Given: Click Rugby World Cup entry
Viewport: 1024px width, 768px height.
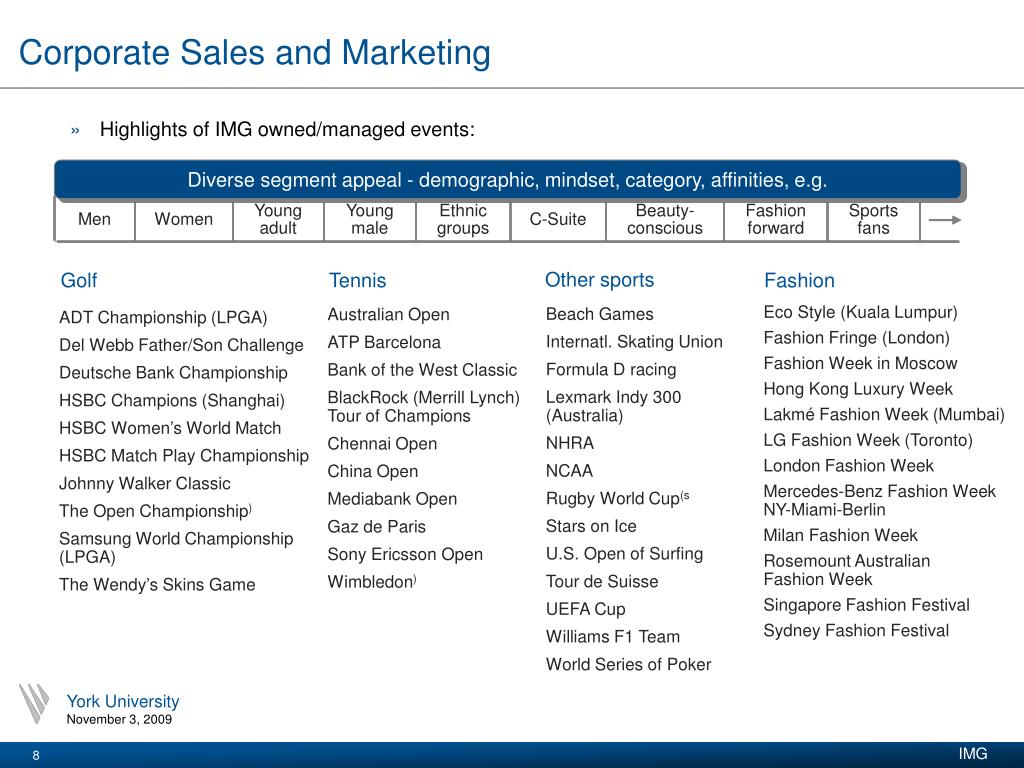Looking at the screenshot, I should pyautogui.click(x=617, y=499).
